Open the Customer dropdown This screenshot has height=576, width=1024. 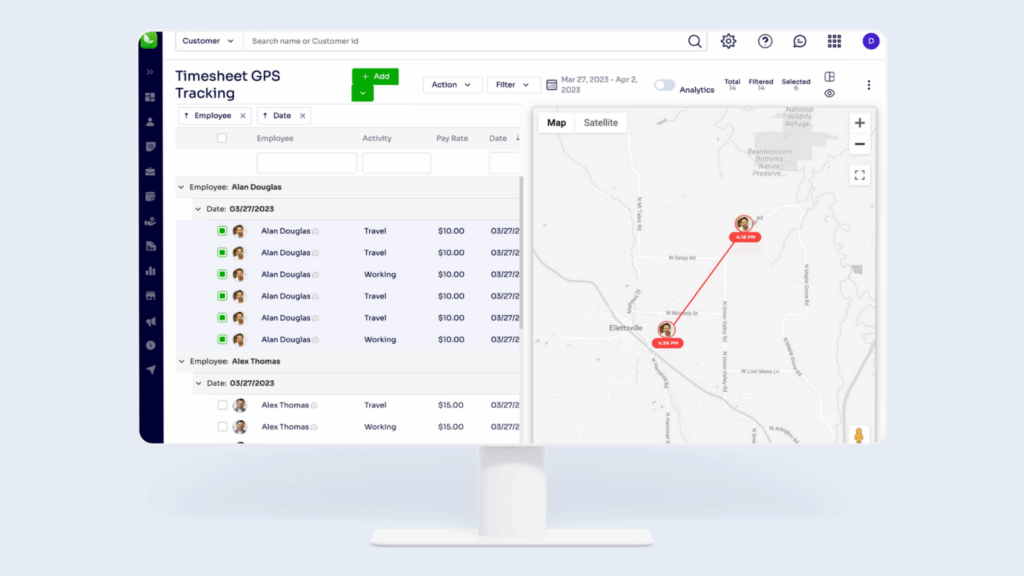(207, 41)
